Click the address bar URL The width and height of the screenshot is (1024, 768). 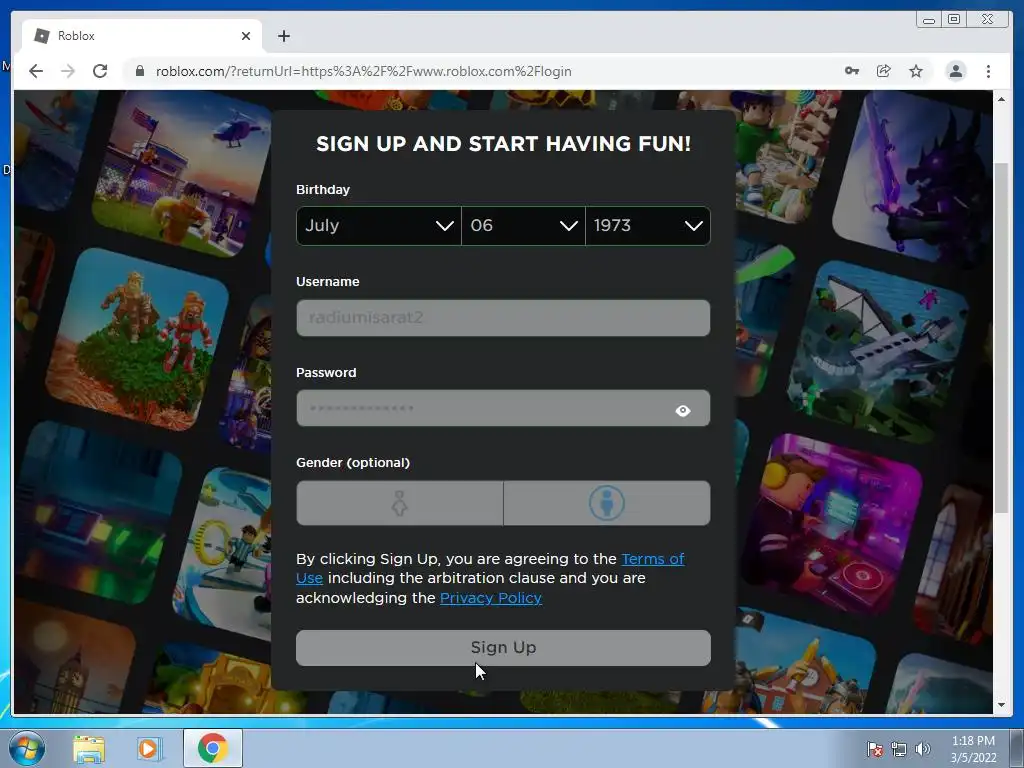click(x=363, y=71)
